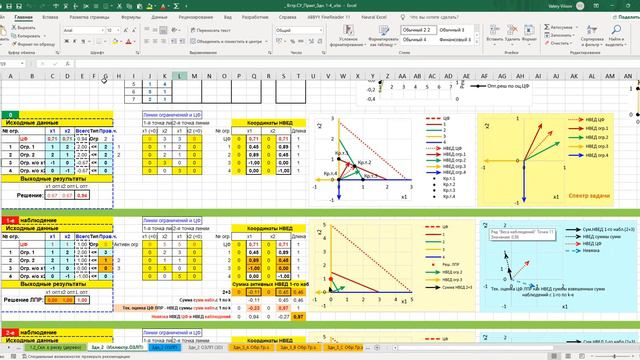This screenshot has height=360, width=640.
Task: Open Format as Table (Форматировать как таблицу)
Action: [x=383, y=35]
